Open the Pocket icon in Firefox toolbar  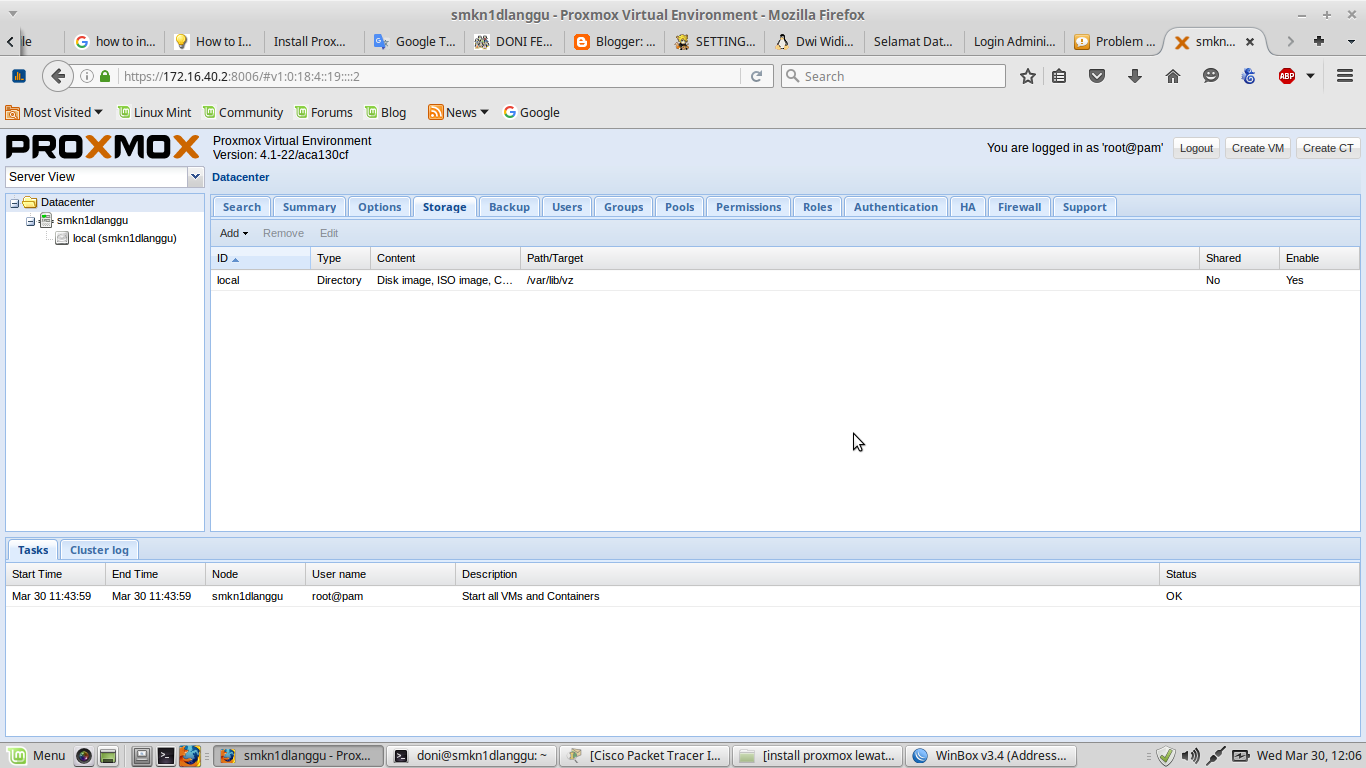click(x=1097, y=76)
